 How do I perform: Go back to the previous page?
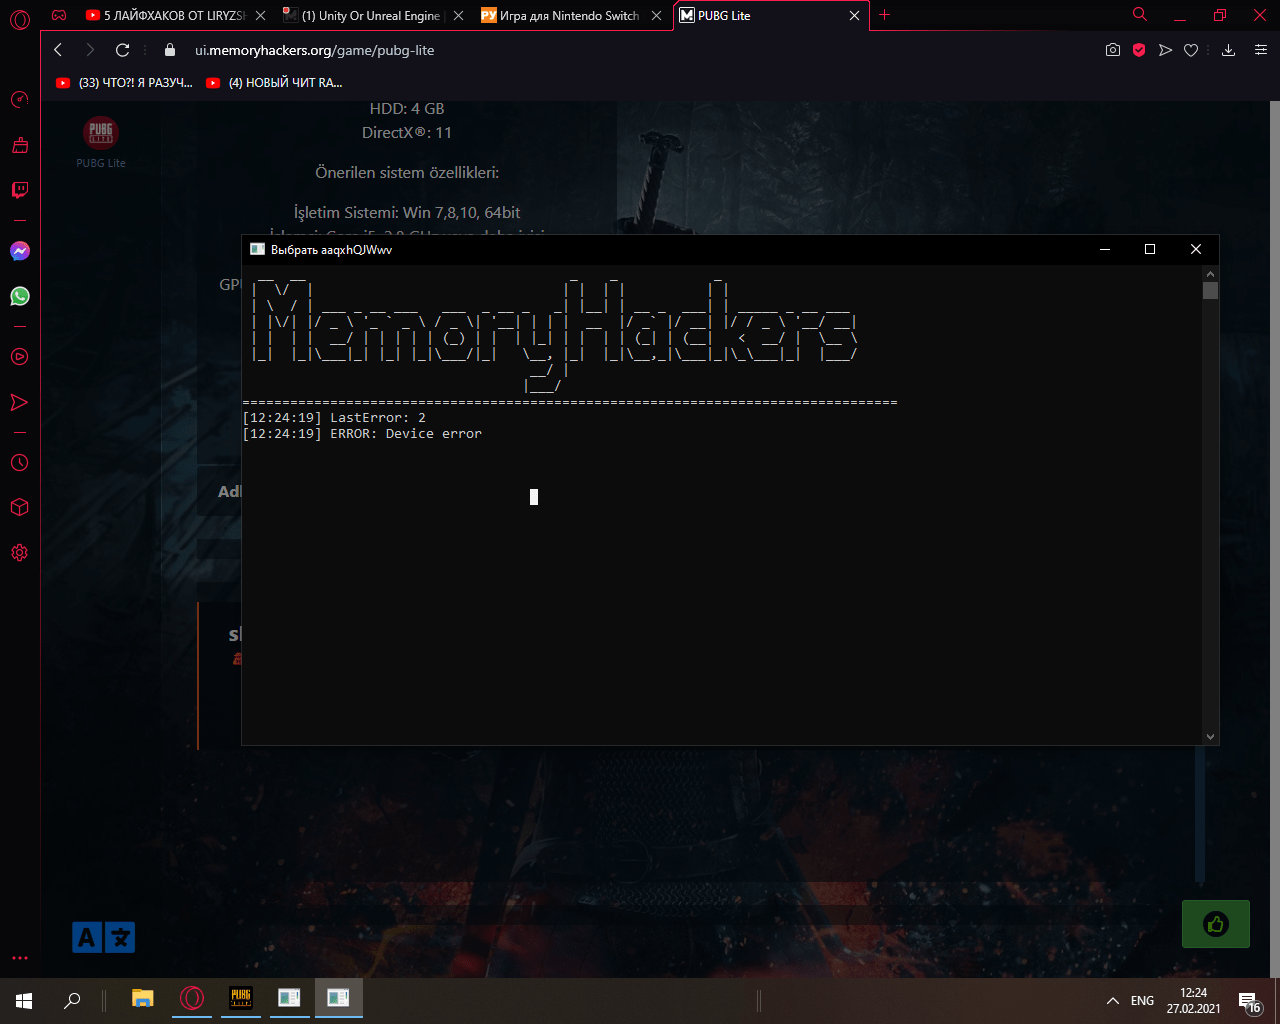click(58, 50)
